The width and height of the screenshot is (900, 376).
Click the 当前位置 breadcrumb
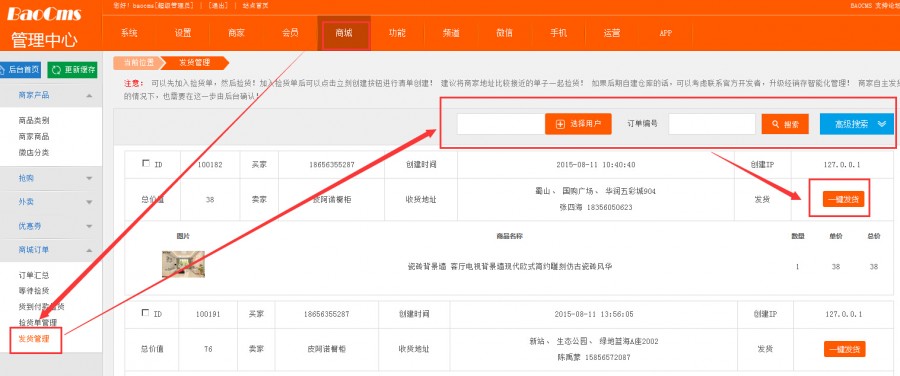coord(138,63)
